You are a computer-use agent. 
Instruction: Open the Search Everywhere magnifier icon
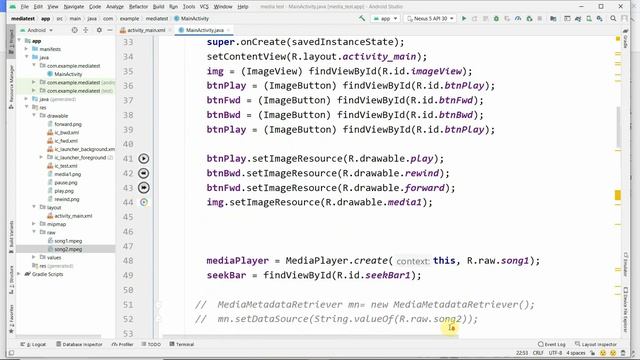[x=613, y=18]
